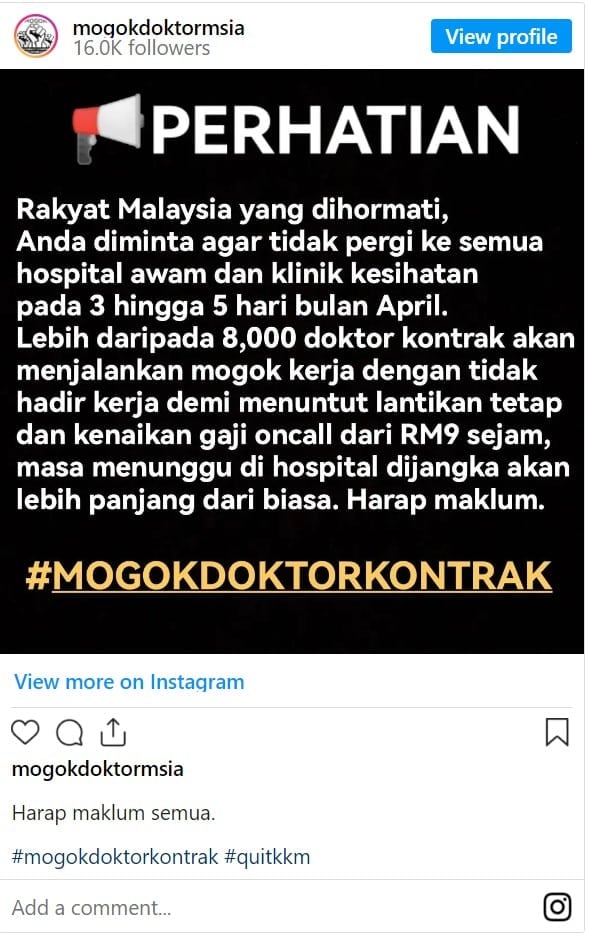Click the Instagram logo icon
589x936 pixels.
557,907
